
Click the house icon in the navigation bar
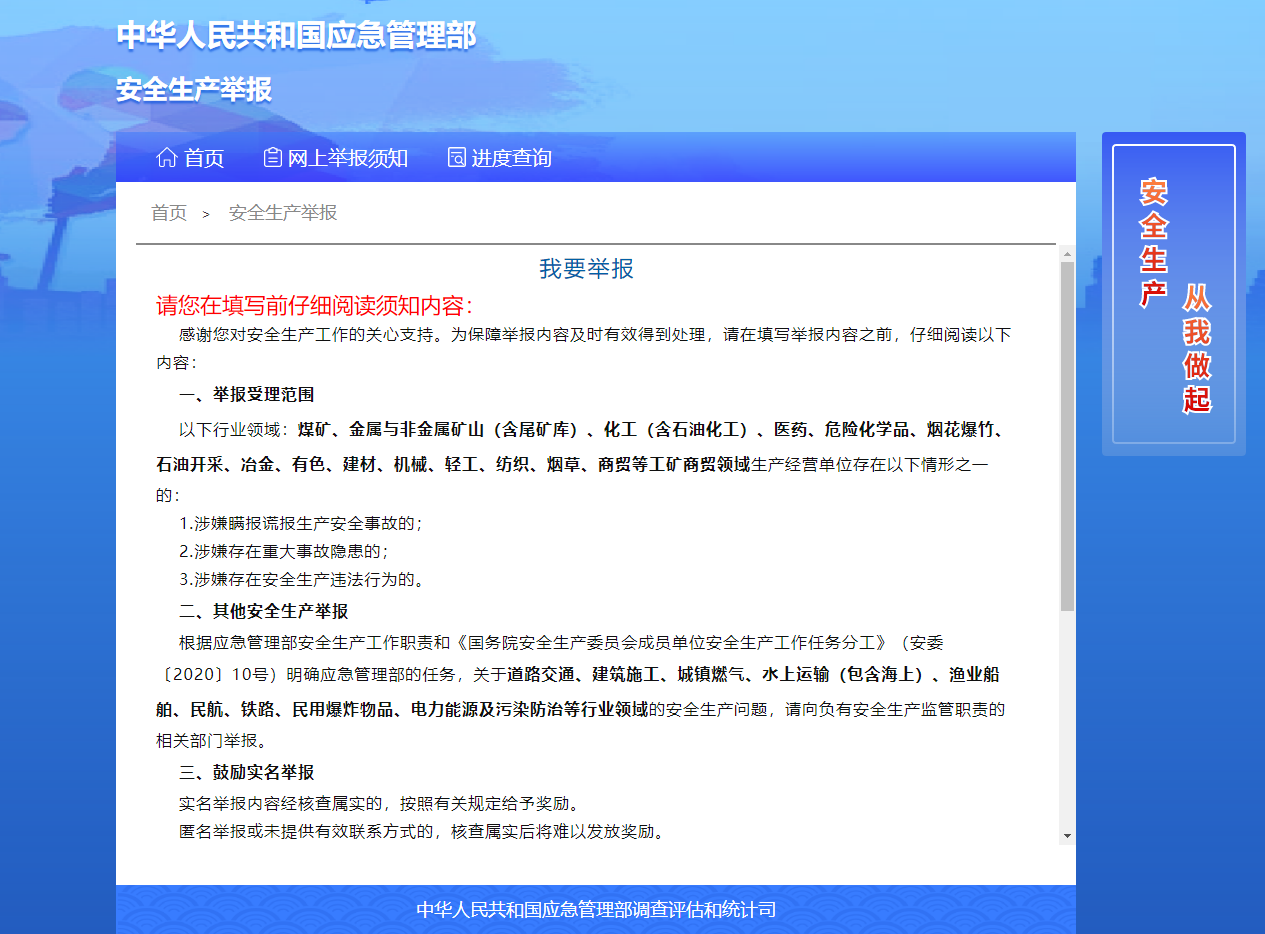(x=167, y=158)
